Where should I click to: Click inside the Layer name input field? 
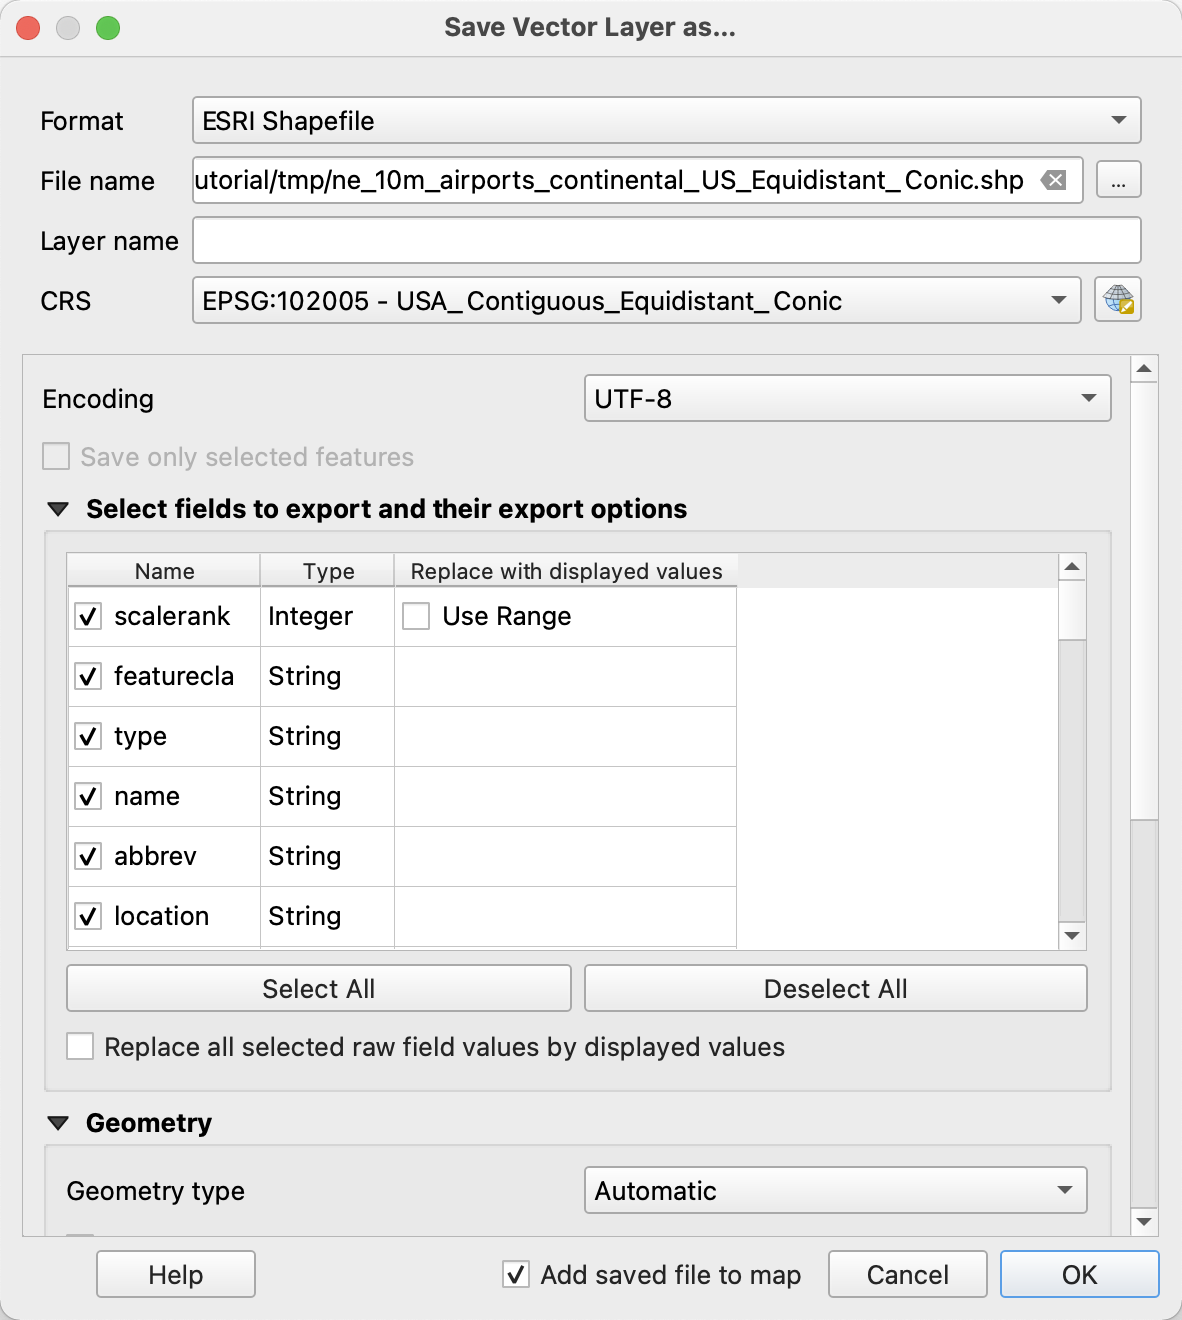[666, 241]
